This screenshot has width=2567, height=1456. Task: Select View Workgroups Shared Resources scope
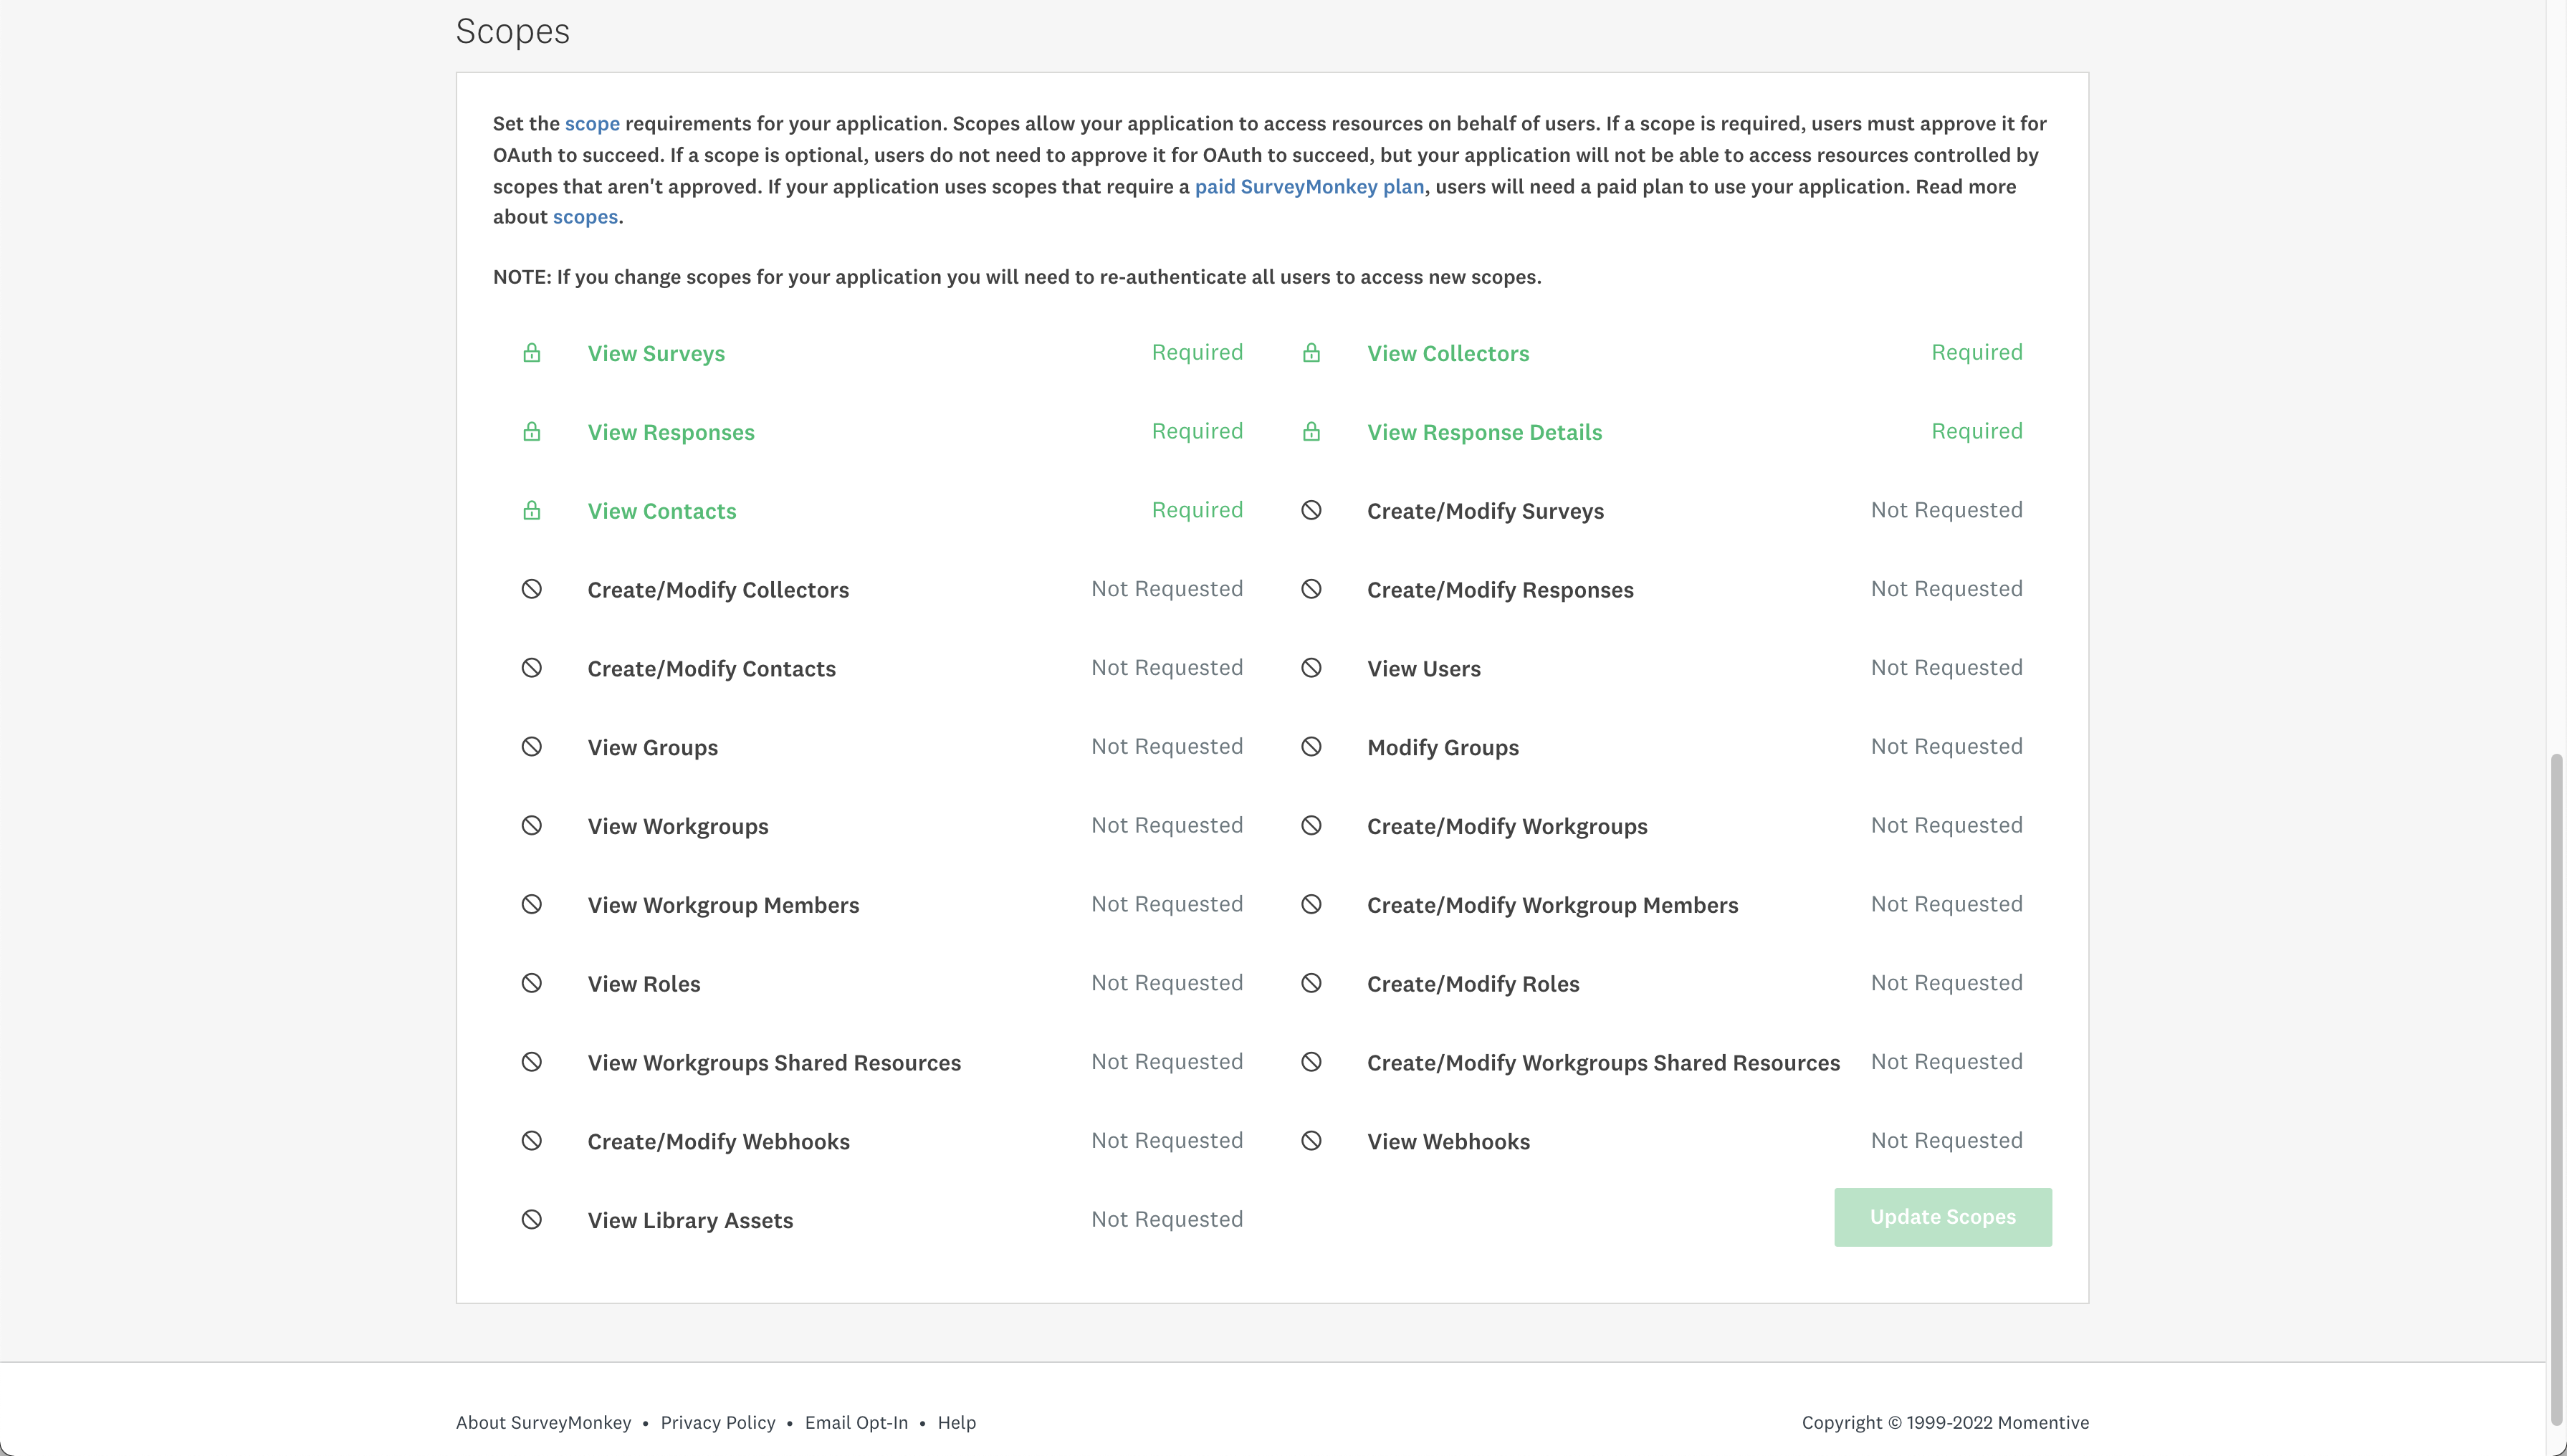click(x=773, y=1063)
